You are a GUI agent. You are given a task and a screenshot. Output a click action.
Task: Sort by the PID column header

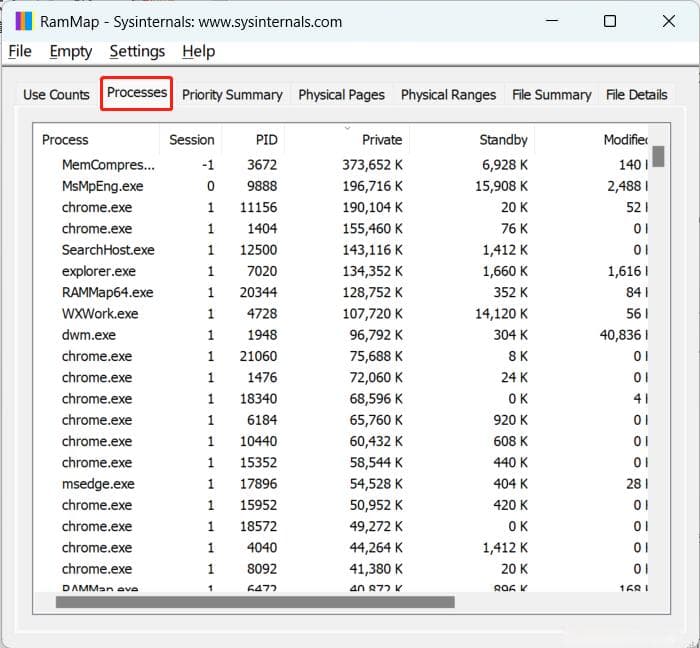[253, 140]
